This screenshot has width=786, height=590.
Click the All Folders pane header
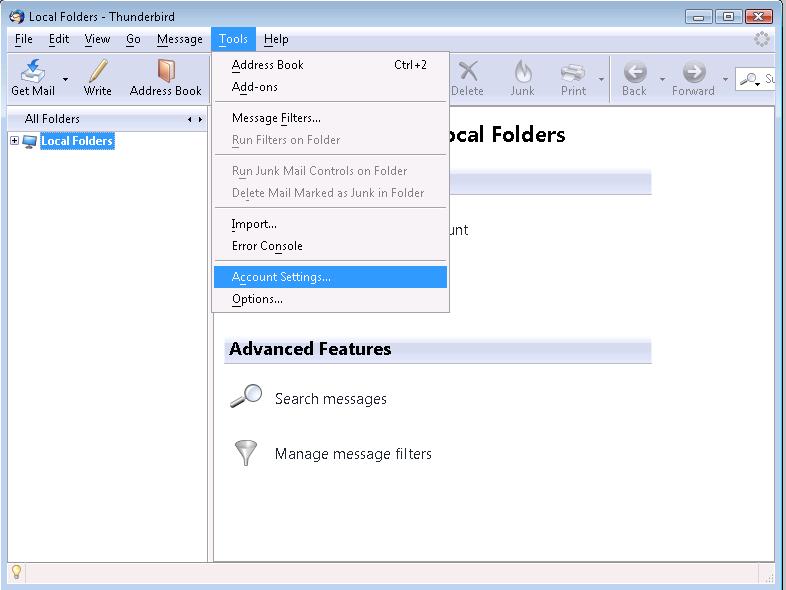pos(107,119)
